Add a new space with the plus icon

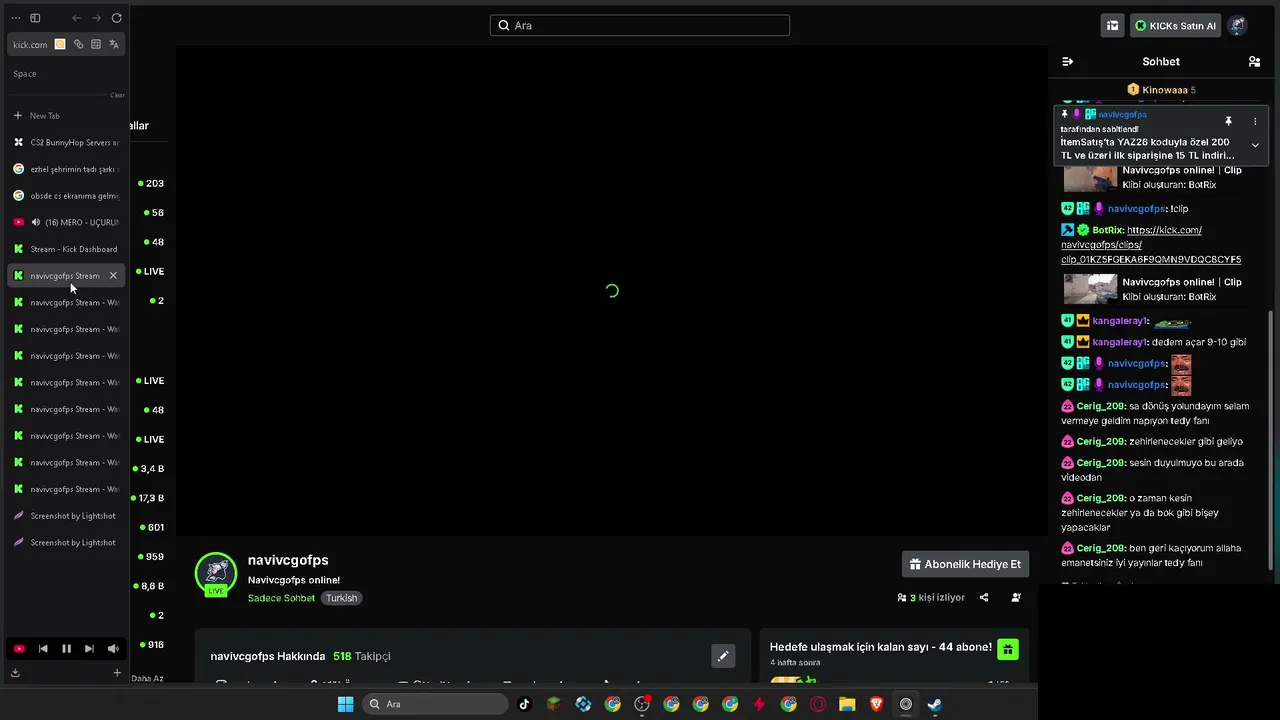pos(117,673)
